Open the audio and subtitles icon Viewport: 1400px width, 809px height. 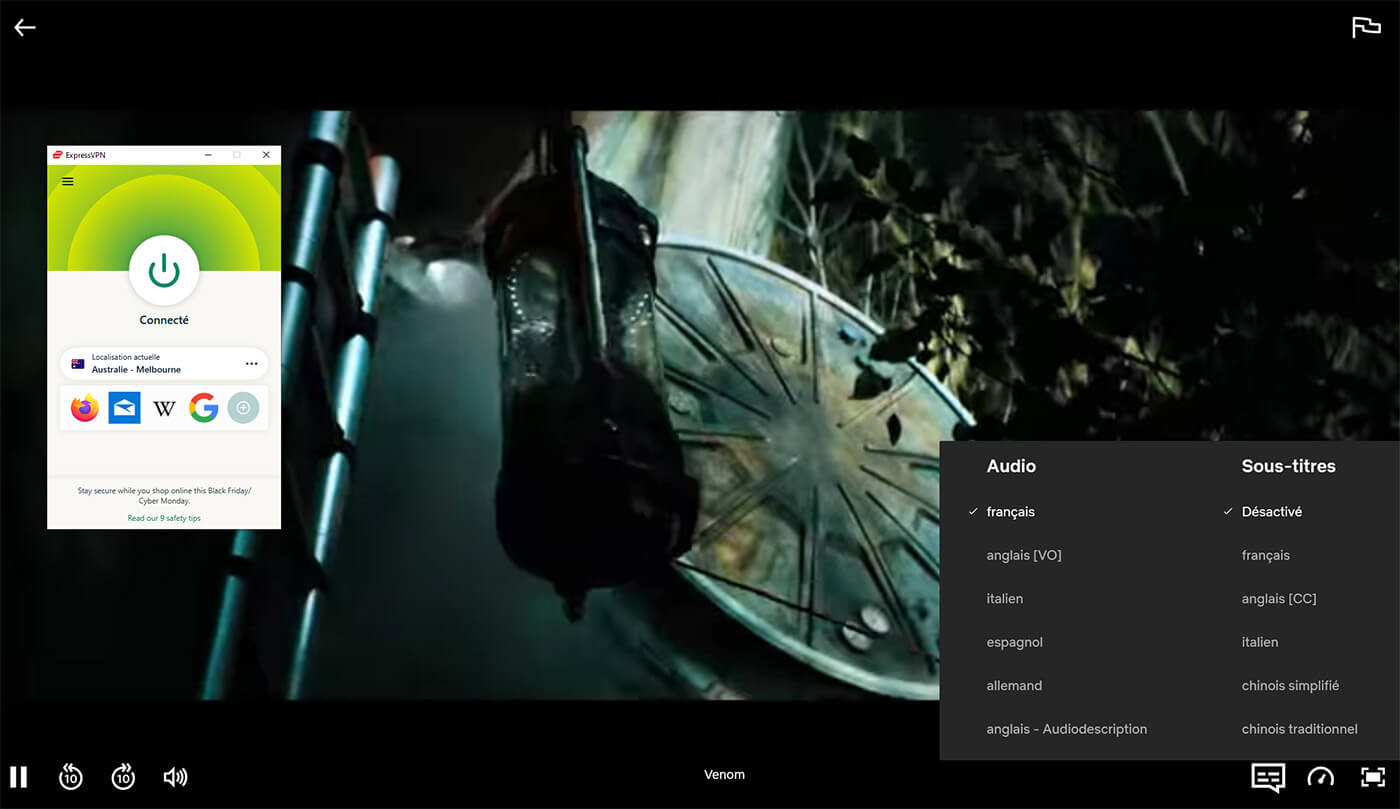pyautogui.click(x=1268, y=777)
